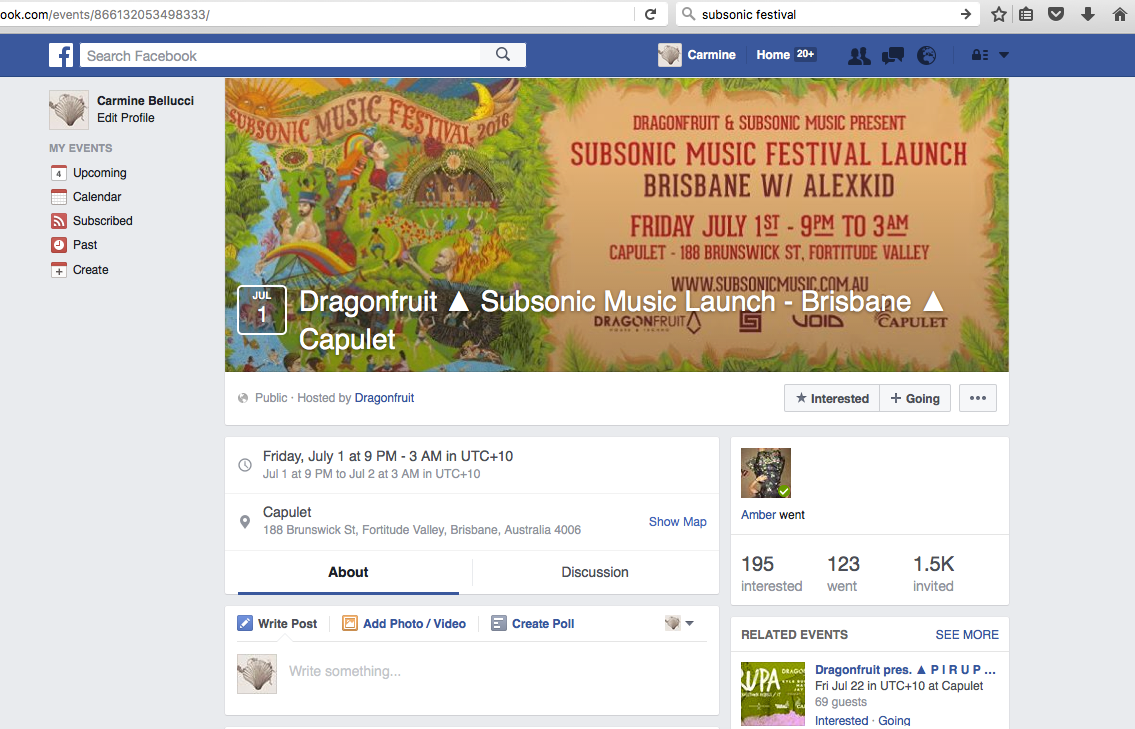Screen dimensions: 1135x729
Task: Click the Past events icon in sidebar
Action: click(59, 245)
